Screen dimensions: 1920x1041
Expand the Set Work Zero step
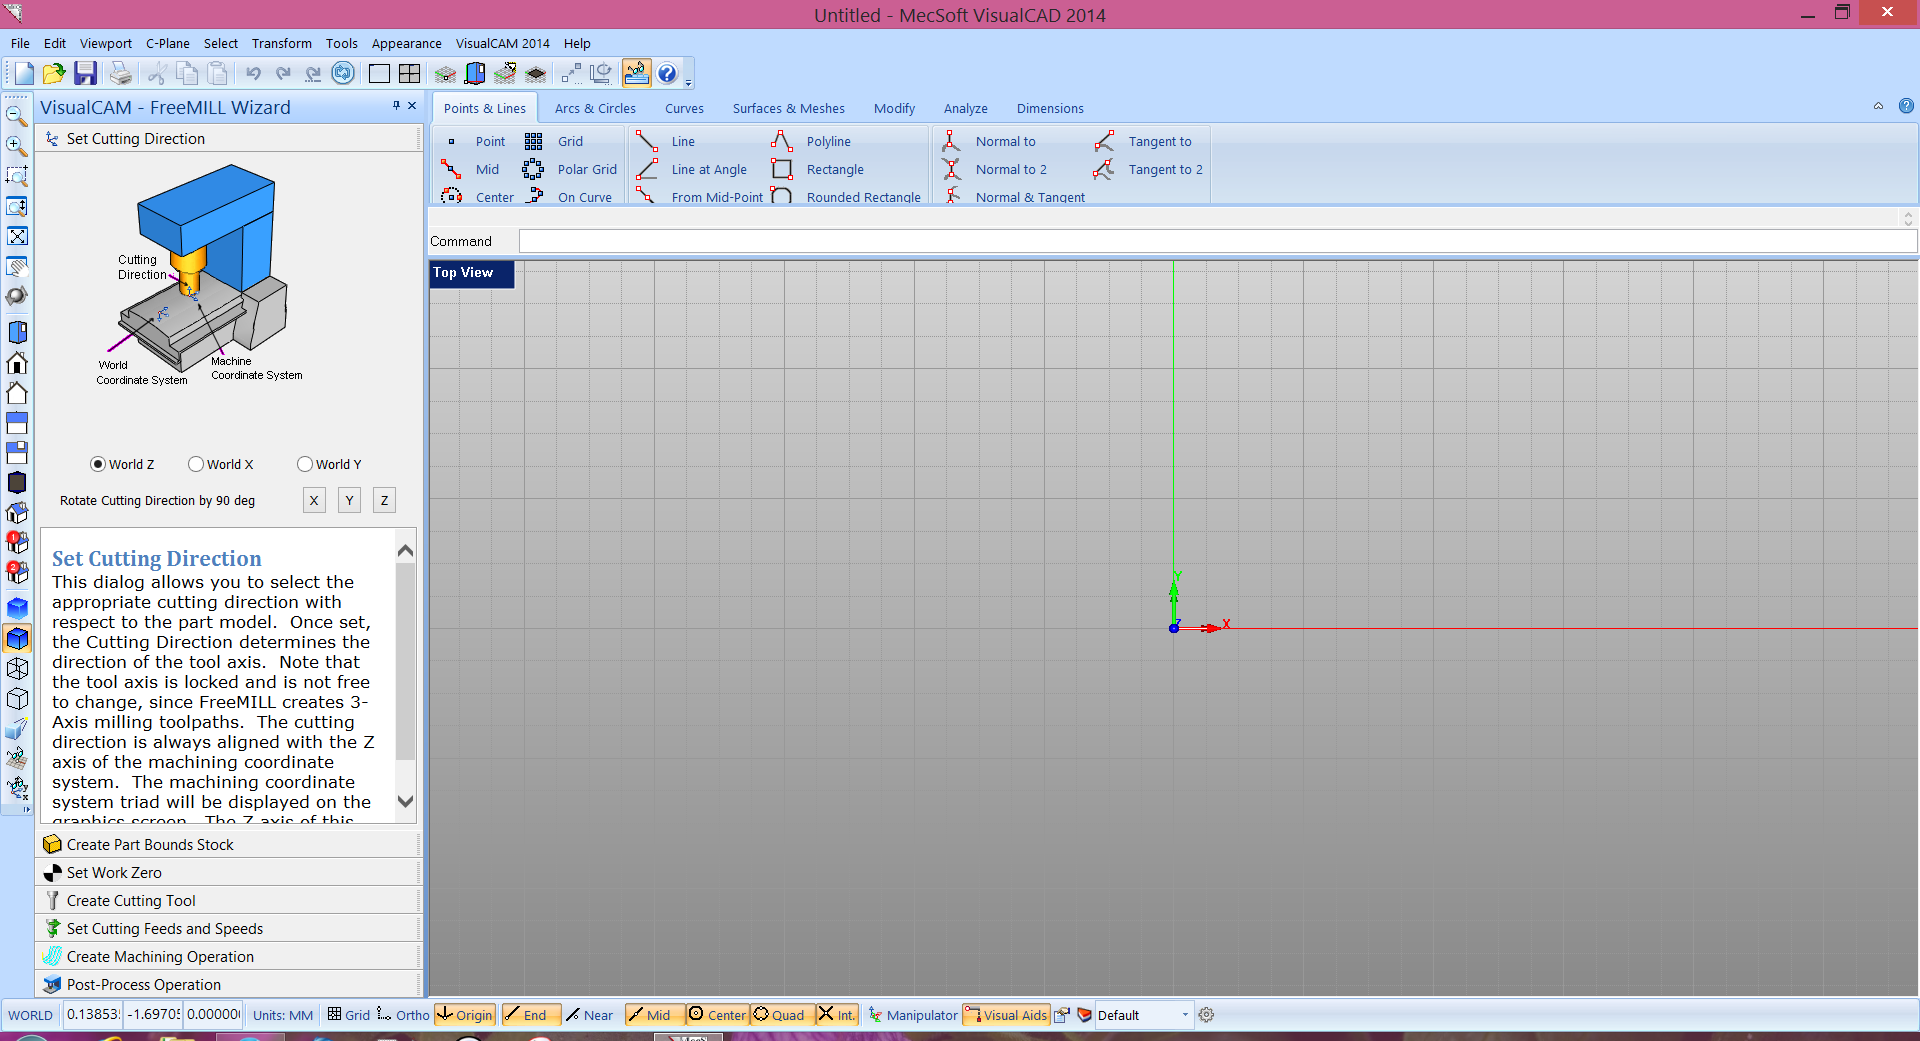click(x=114, y=873)
